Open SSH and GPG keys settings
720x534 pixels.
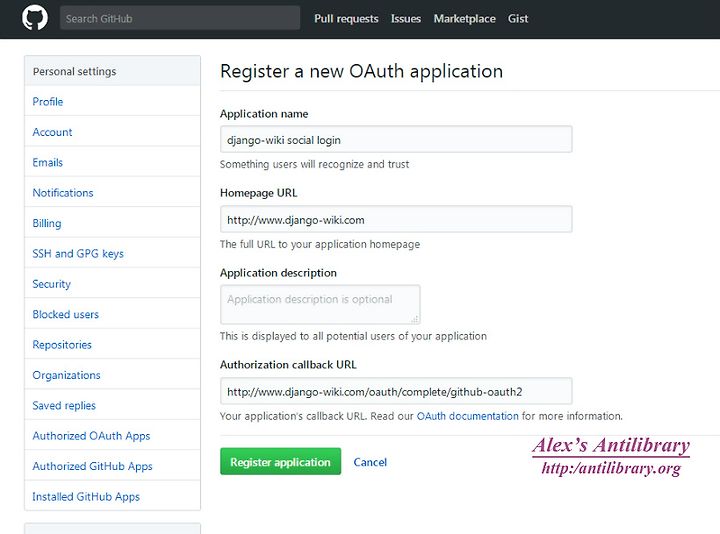tap(78, 253)
